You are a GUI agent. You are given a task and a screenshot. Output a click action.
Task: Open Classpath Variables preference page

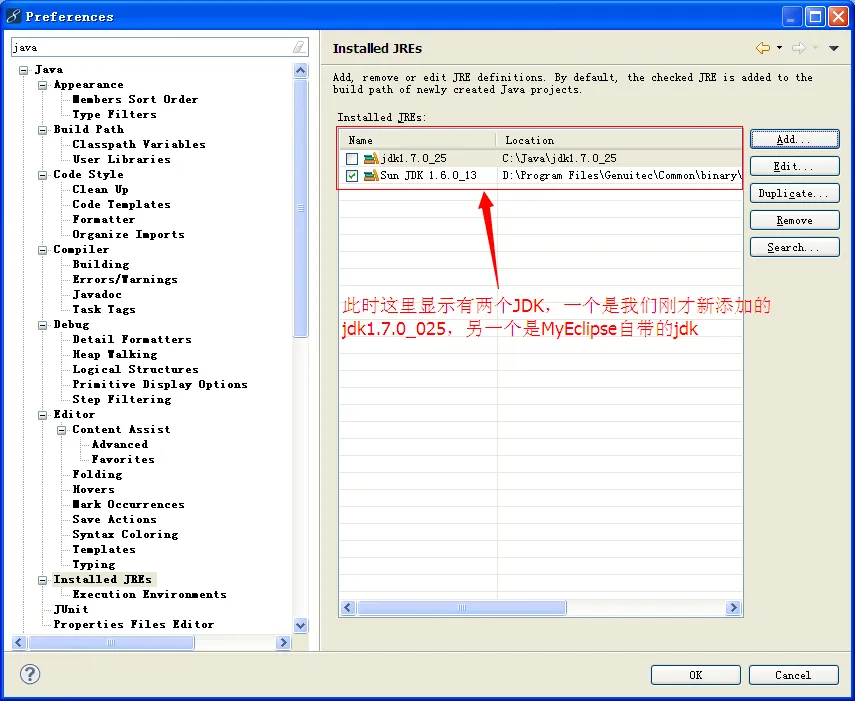(139, 144)
